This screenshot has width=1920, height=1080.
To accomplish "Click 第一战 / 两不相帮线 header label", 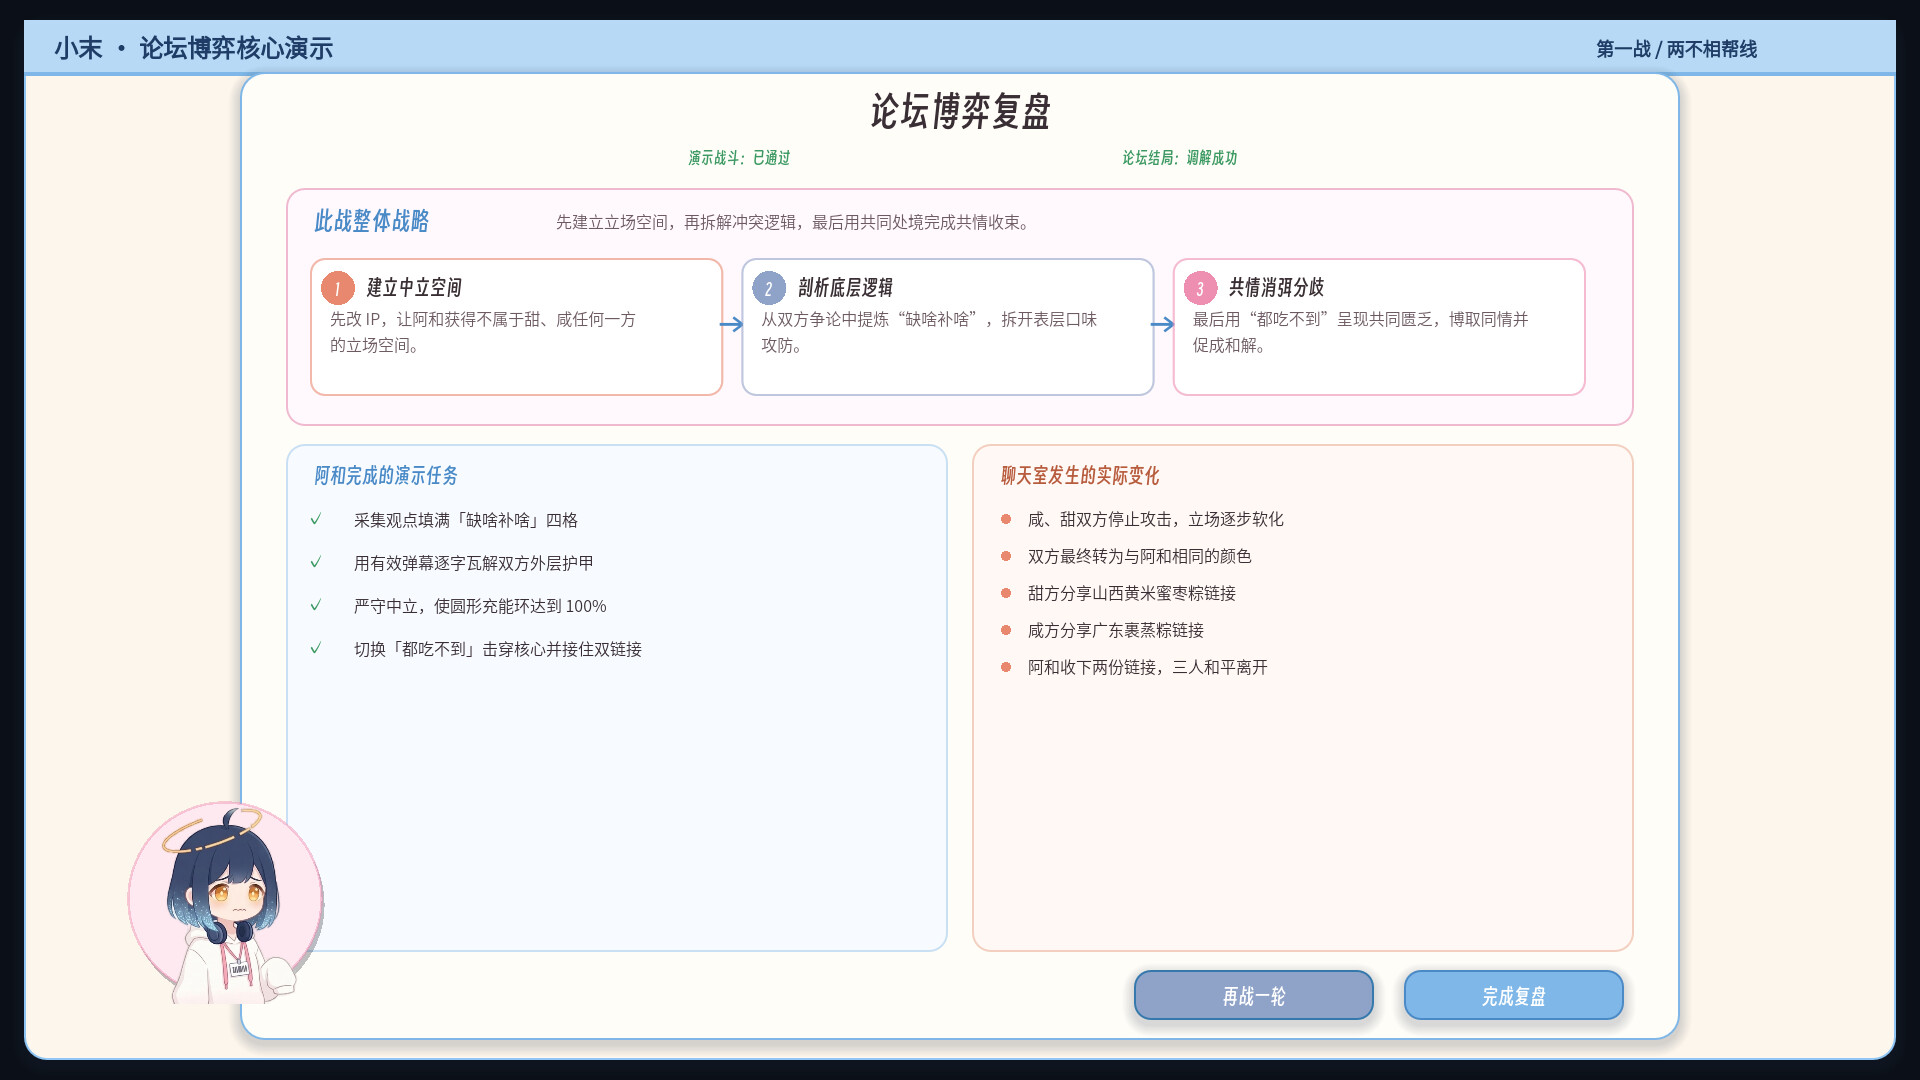I will pyautogui.click(x=1676, y=49).
